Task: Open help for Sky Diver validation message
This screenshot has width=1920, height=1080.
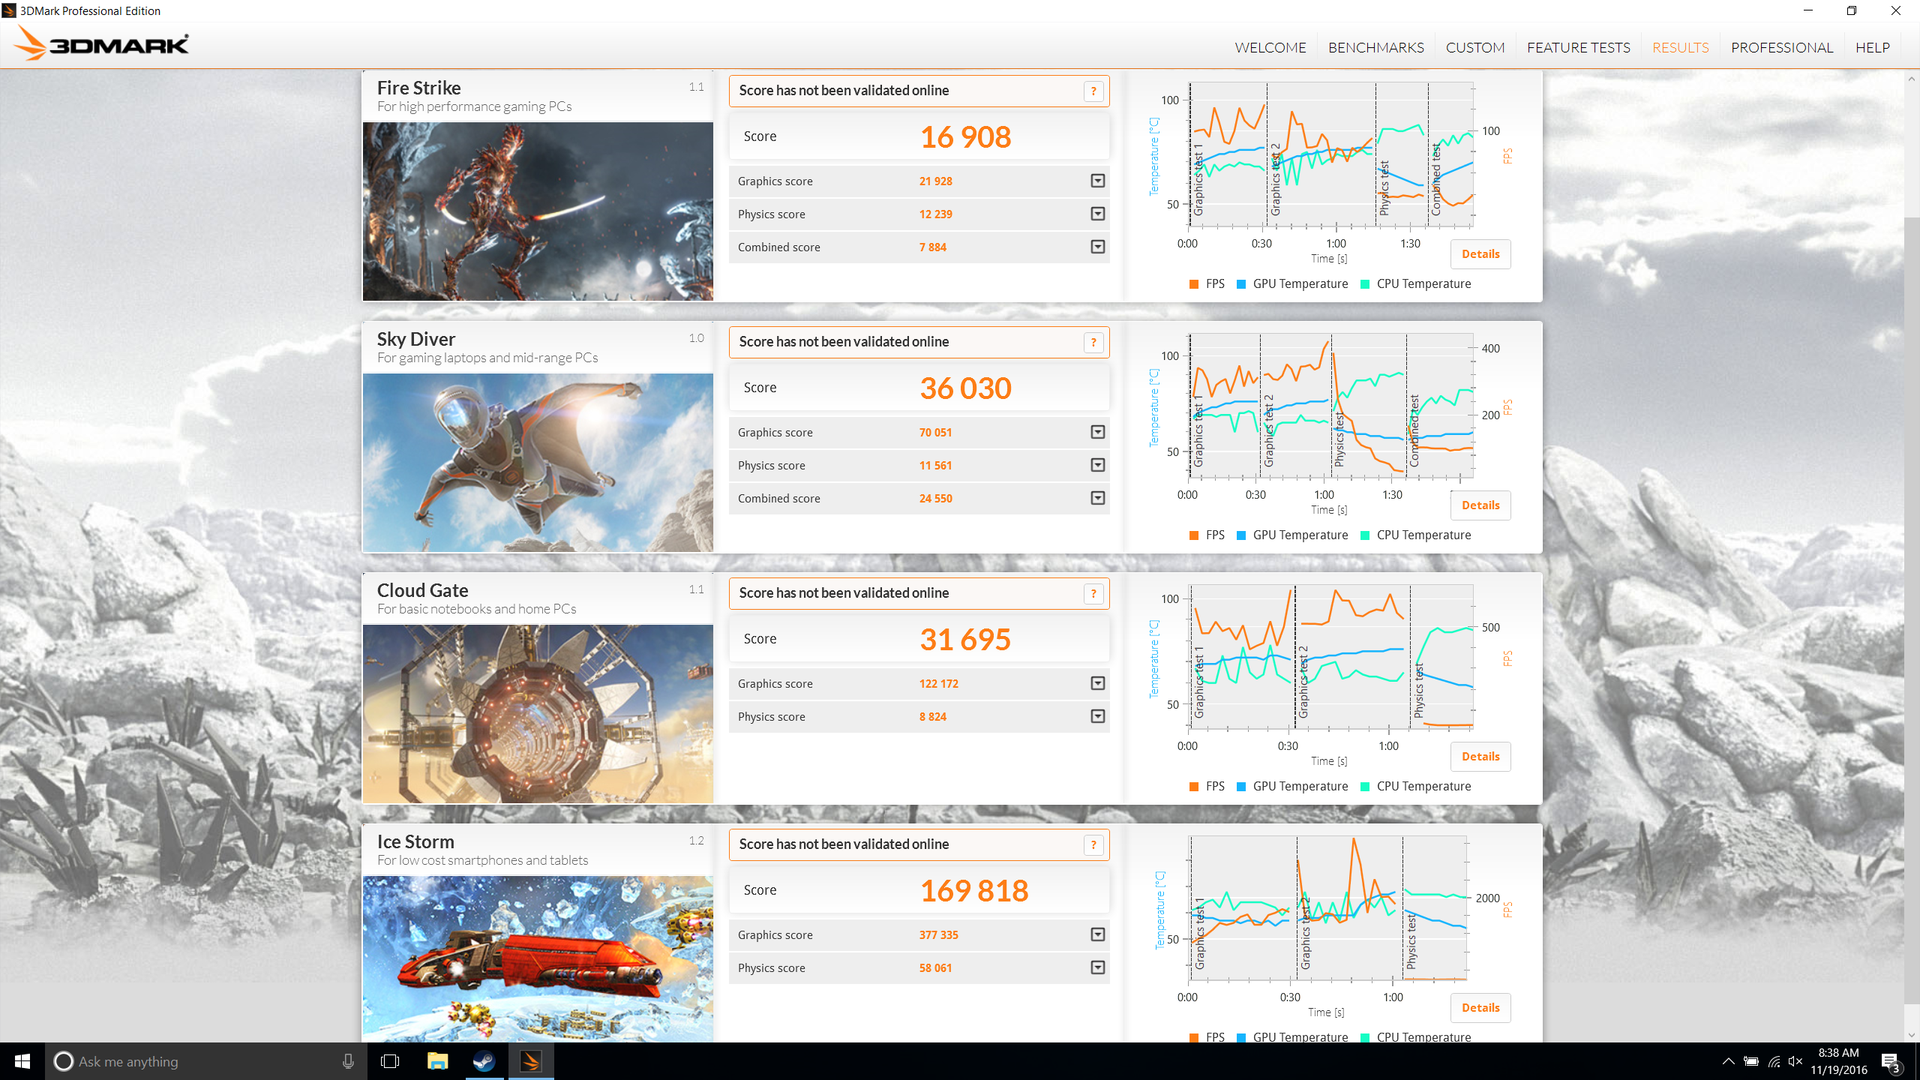Action: point(1094,342)
